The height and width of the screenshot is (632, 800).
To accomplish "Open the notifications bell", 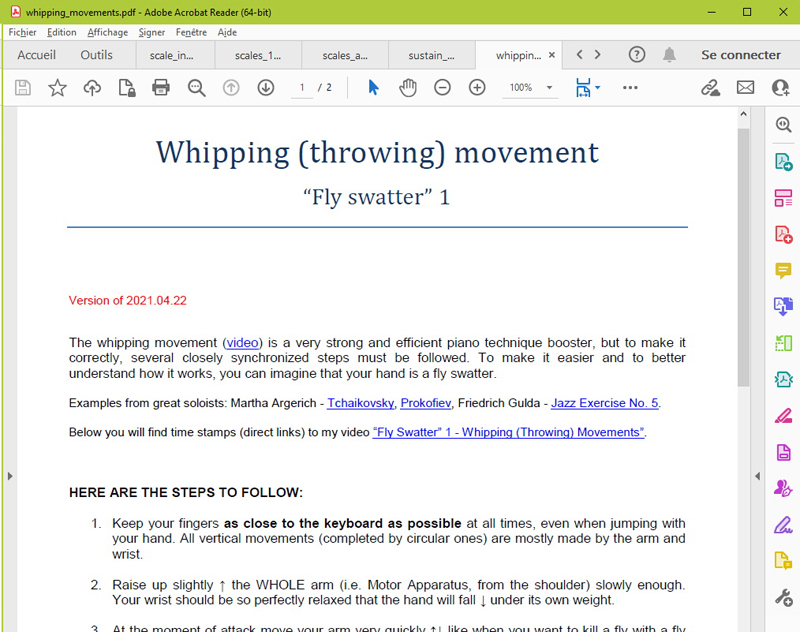I will (x=669, y=55).
